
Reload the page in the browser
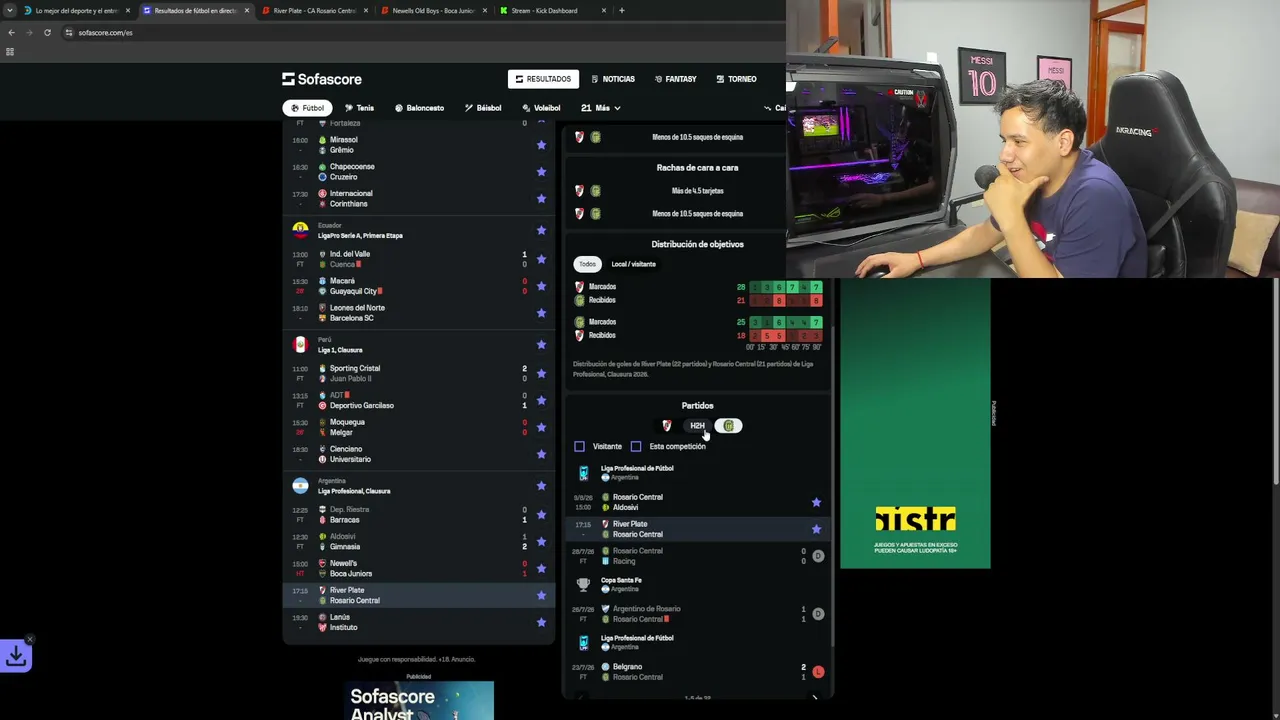tap(47, 32)
